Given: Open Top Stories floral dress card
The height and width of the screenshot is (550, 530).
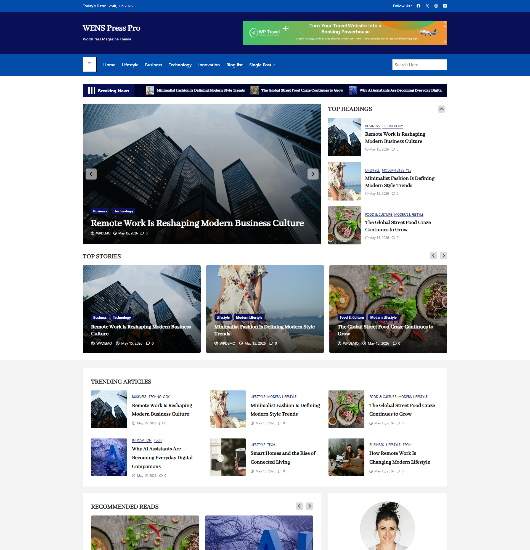Looking at the screenshot, I should [x=265, y=309].
